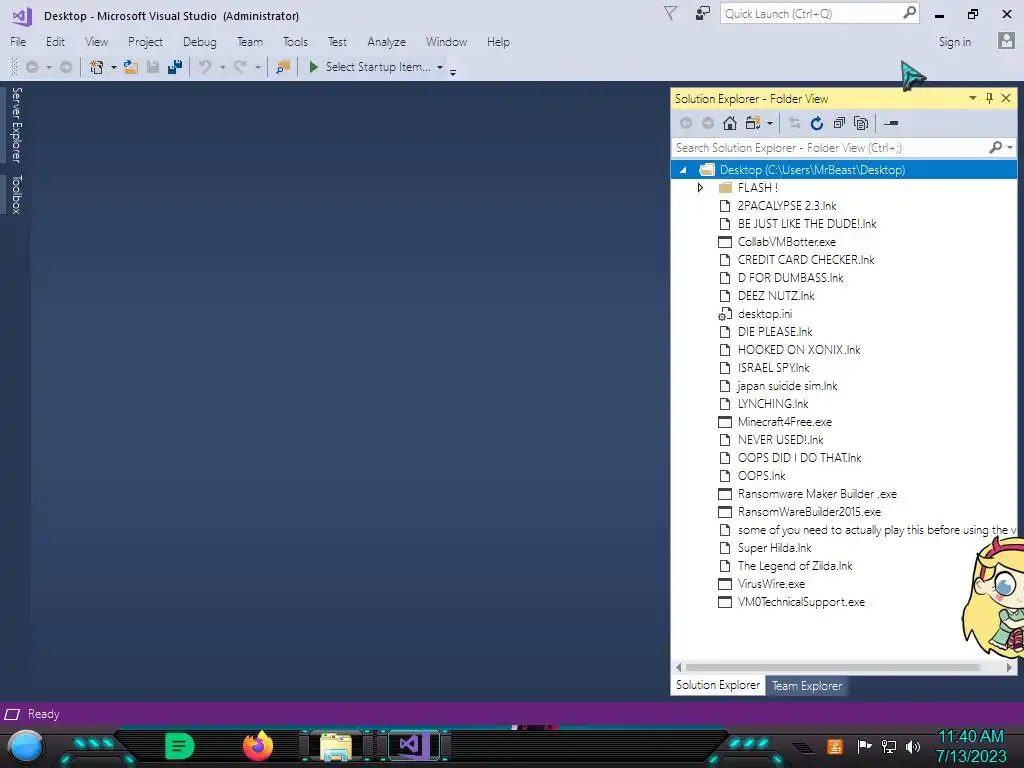Open the Project menu
This screenshot has width=1024, height=768.
[145, 42]
